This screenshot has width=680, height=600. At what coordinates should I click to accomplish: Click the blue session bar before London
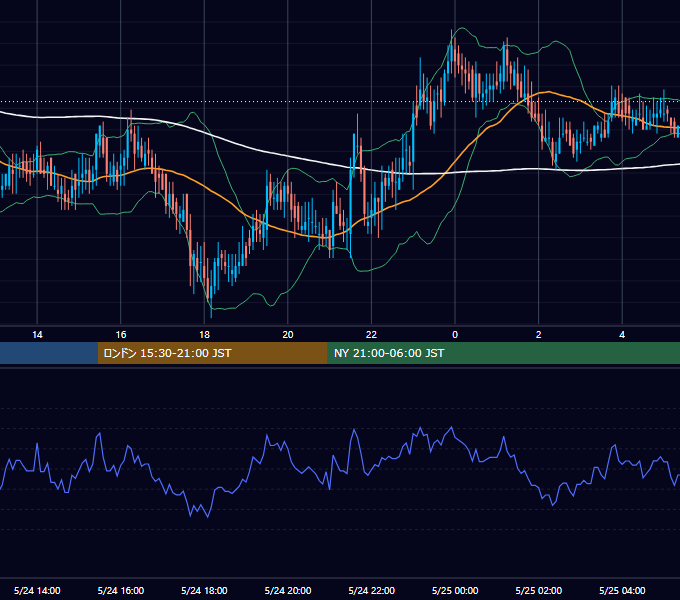[x=49, y=353]
